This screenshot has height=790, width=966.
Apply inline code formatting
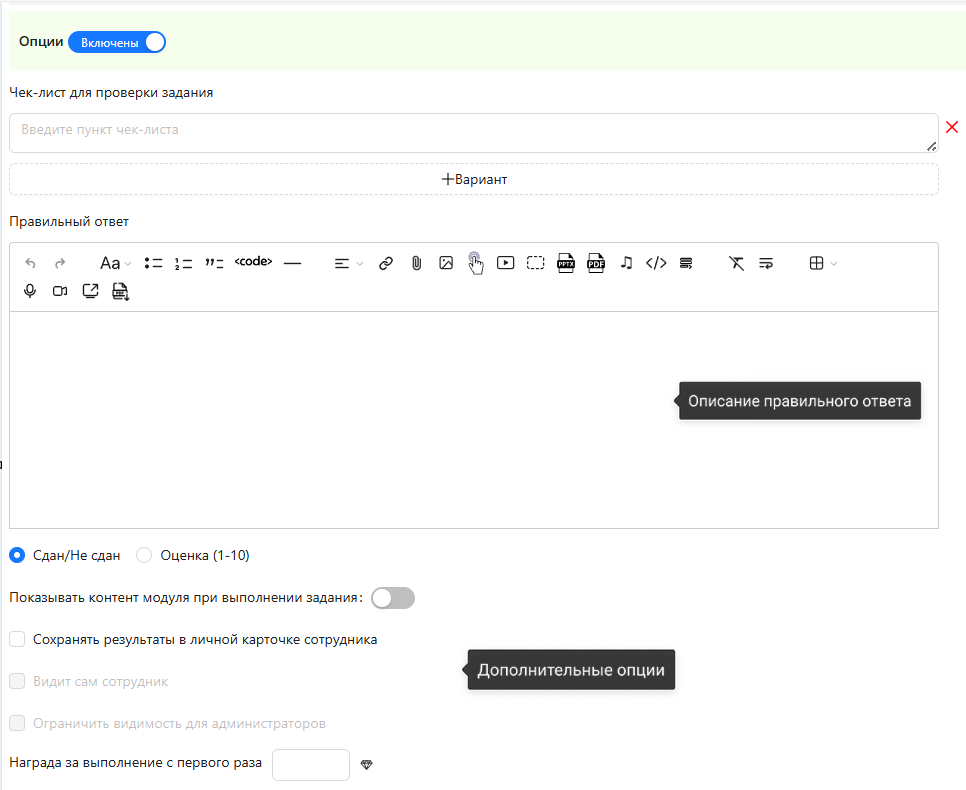click(253, 262)
